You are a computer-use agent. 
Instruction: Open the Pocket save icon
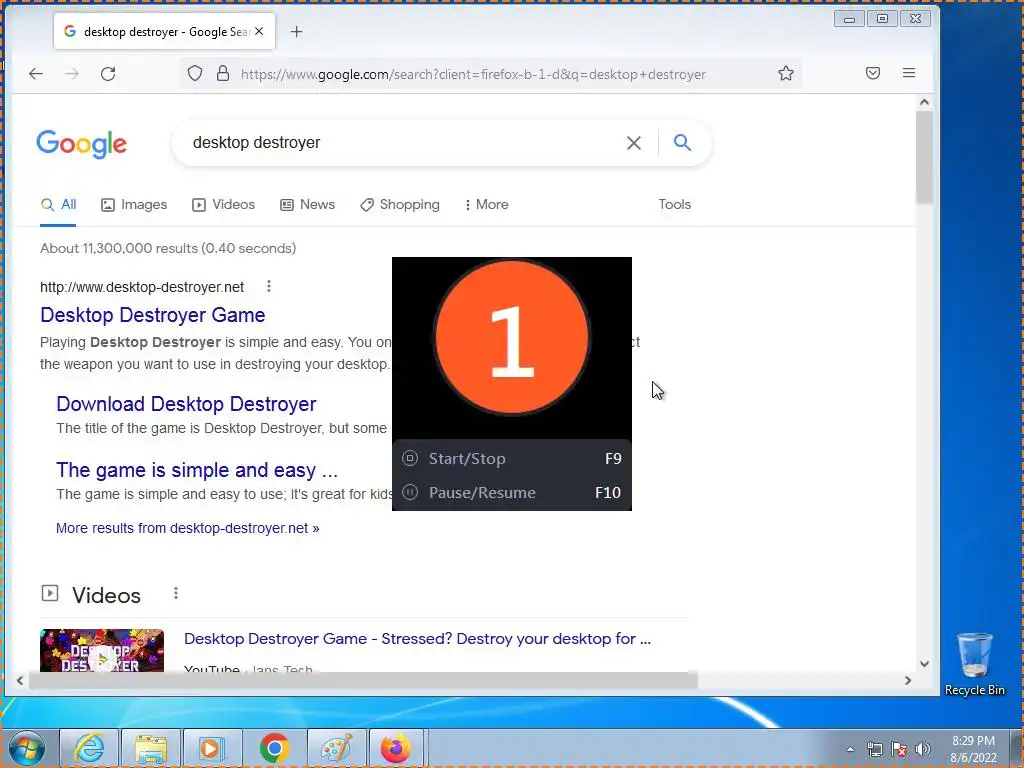872,73
